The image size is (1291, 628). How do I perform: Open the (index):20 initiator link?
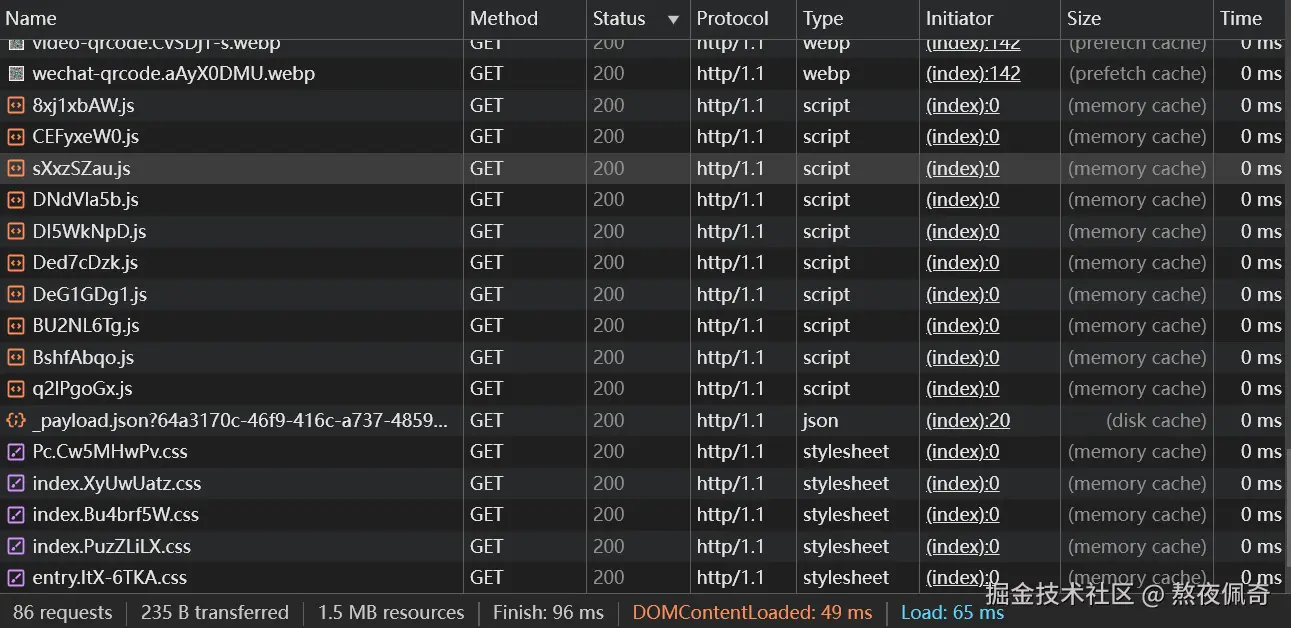click(x=968, y=420)
